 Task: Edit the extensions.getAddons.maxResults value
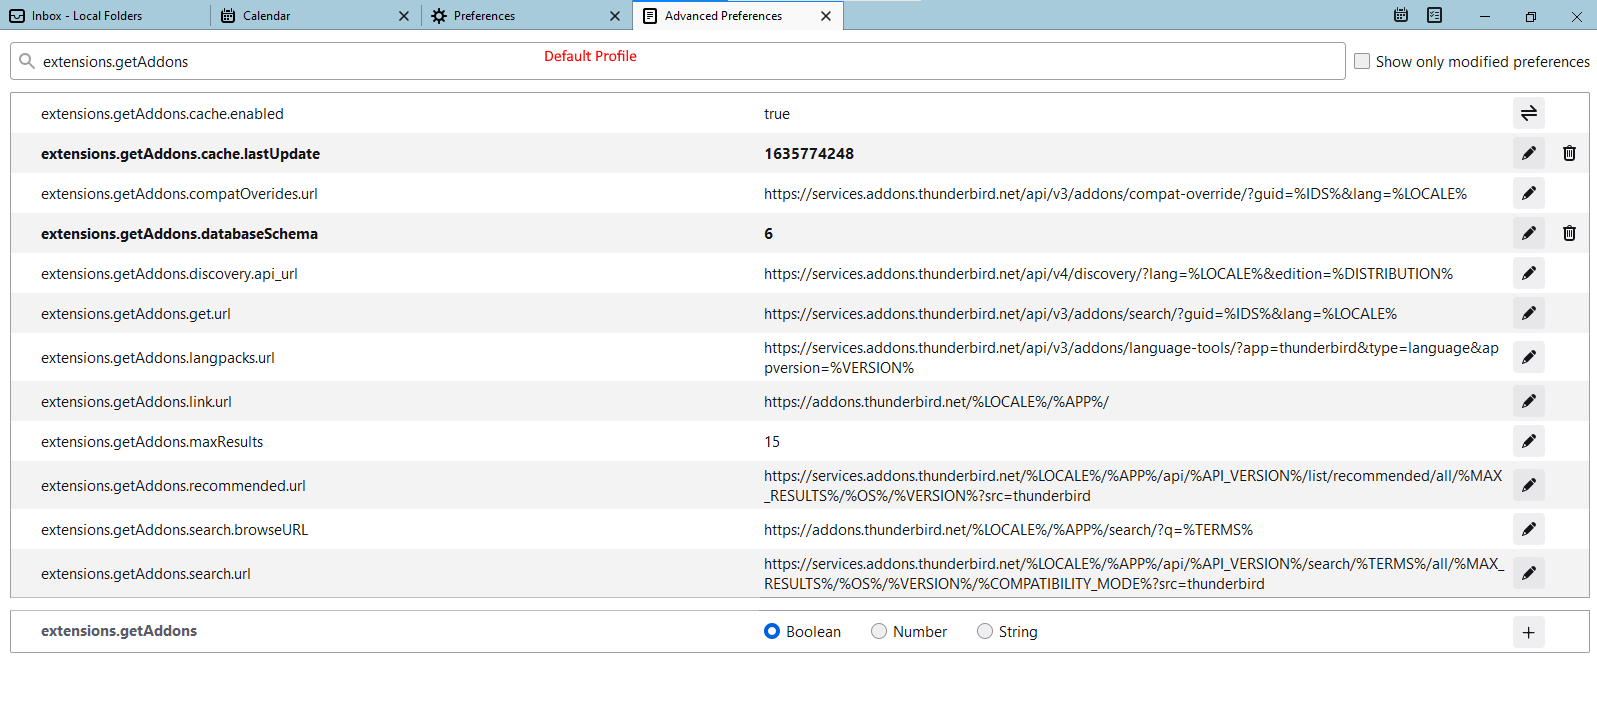pos(1528,441)
